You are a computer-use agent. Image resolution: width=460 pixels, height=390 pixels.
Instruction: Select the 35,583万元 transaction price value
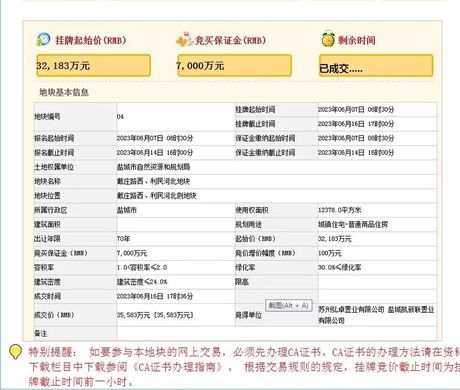pos(155,315)
